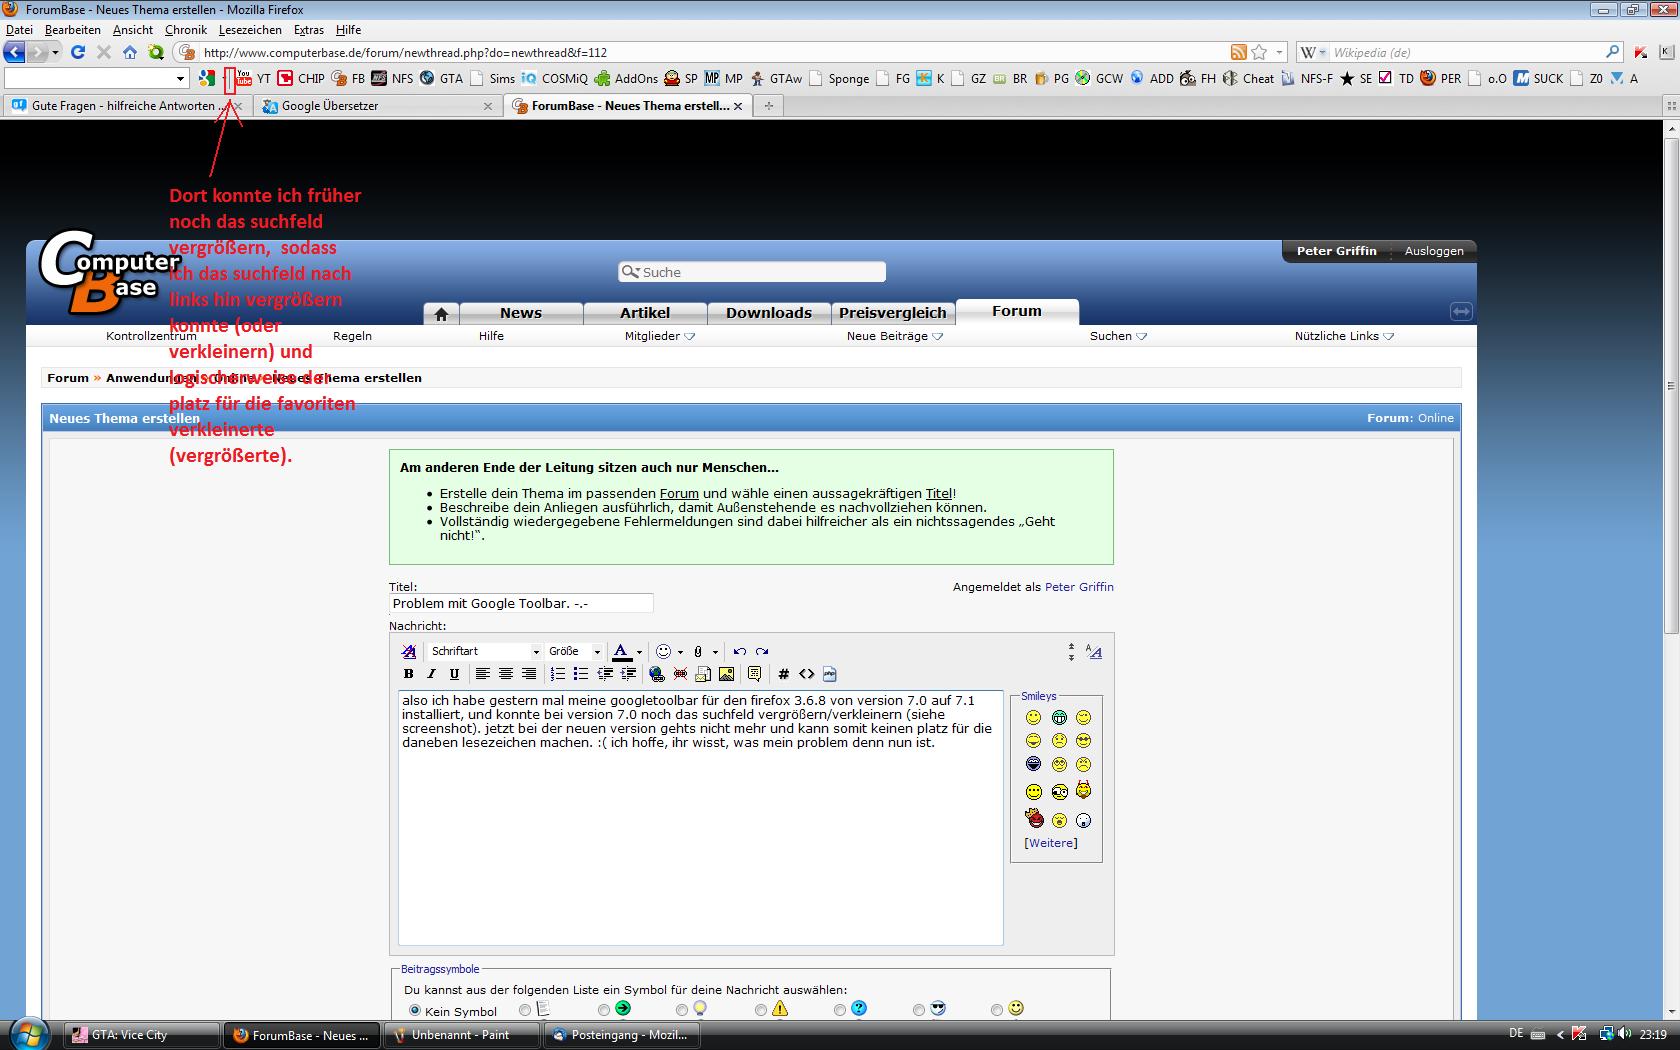Expand the Nützliche Links menu
This screenshot has height=1050, width=1680.
pos(1345,336)
